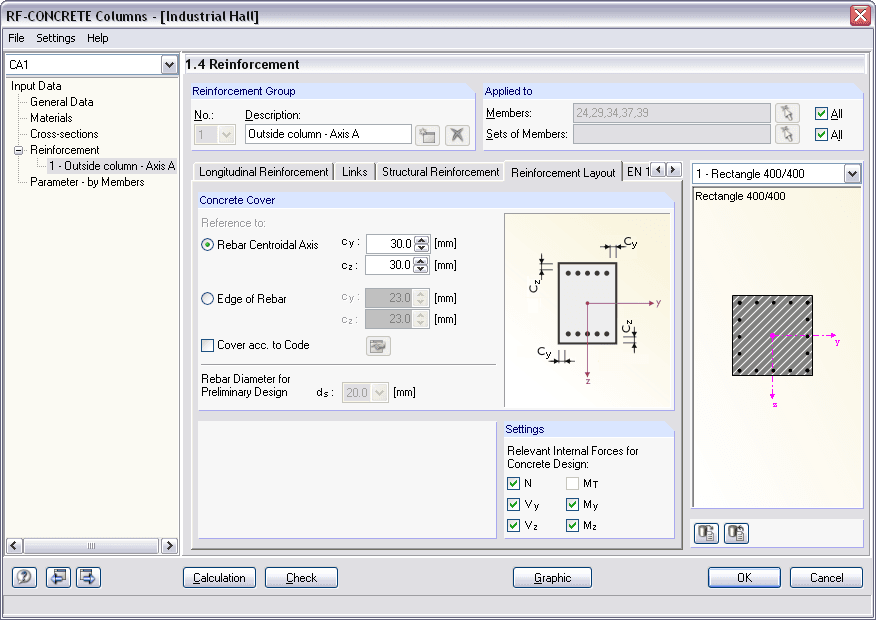Click the Calculation button
This screenshot has height=620, width=876.
[219, 578]
